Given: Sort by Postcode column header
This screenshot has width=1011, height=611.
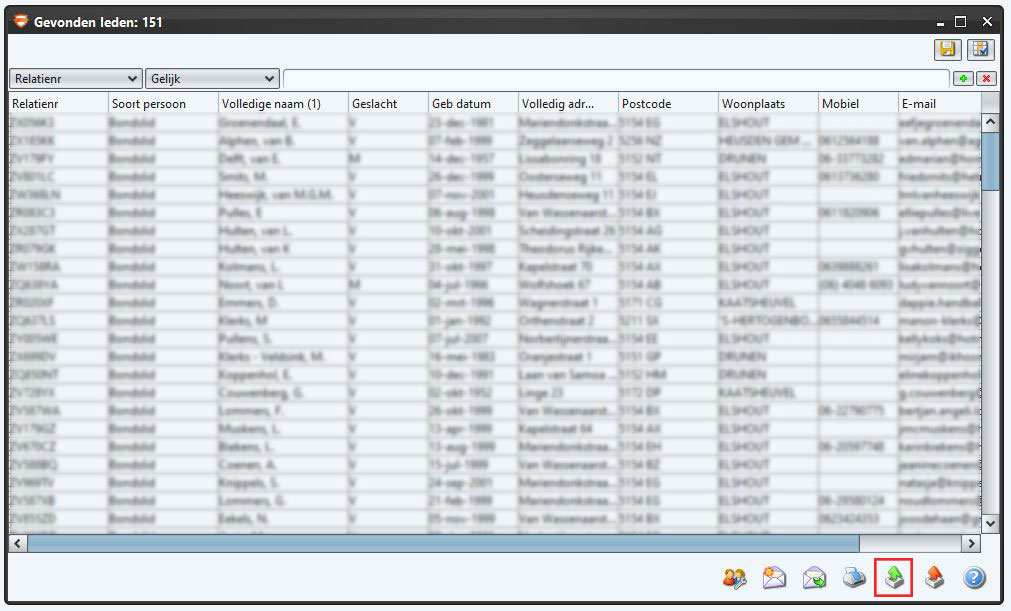Looking at the screenshot, I should (667, 104).
